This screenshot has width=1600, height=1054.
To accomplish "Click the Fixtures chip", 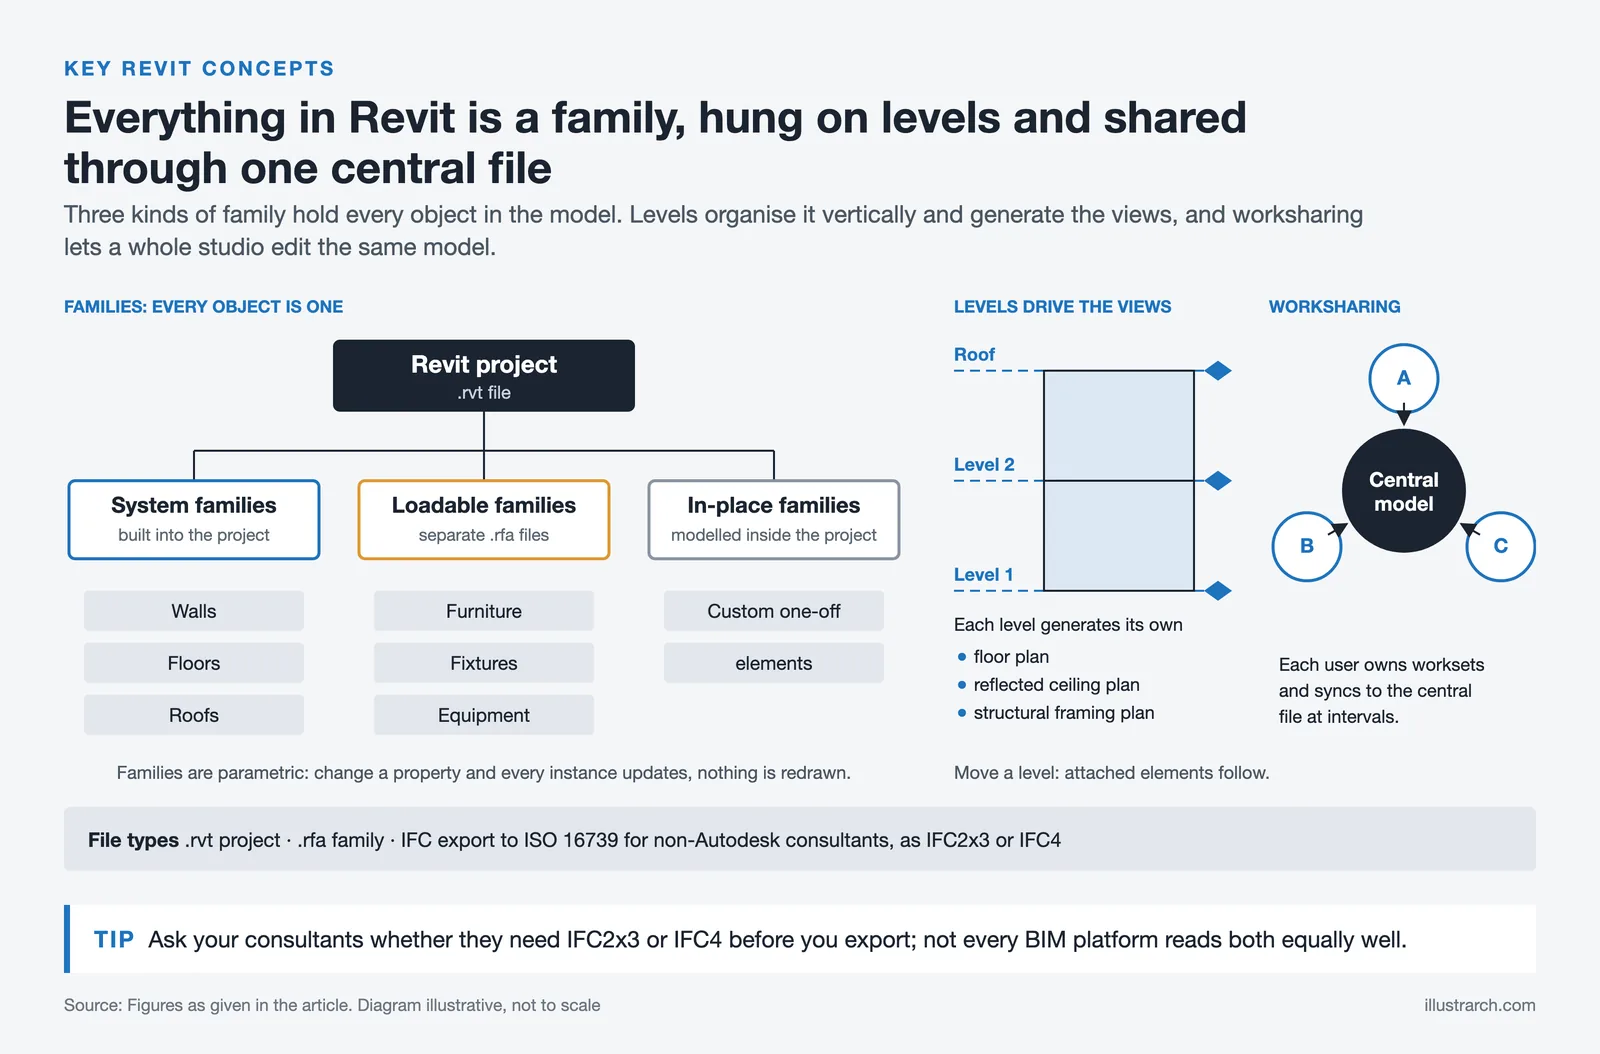I will (484, 663).
